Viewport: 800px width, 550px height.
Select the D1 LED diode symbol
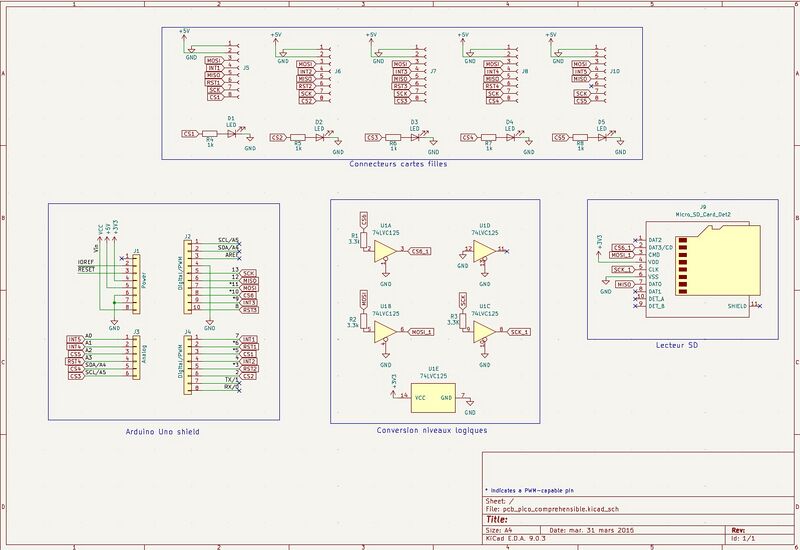tap(231, 133)
